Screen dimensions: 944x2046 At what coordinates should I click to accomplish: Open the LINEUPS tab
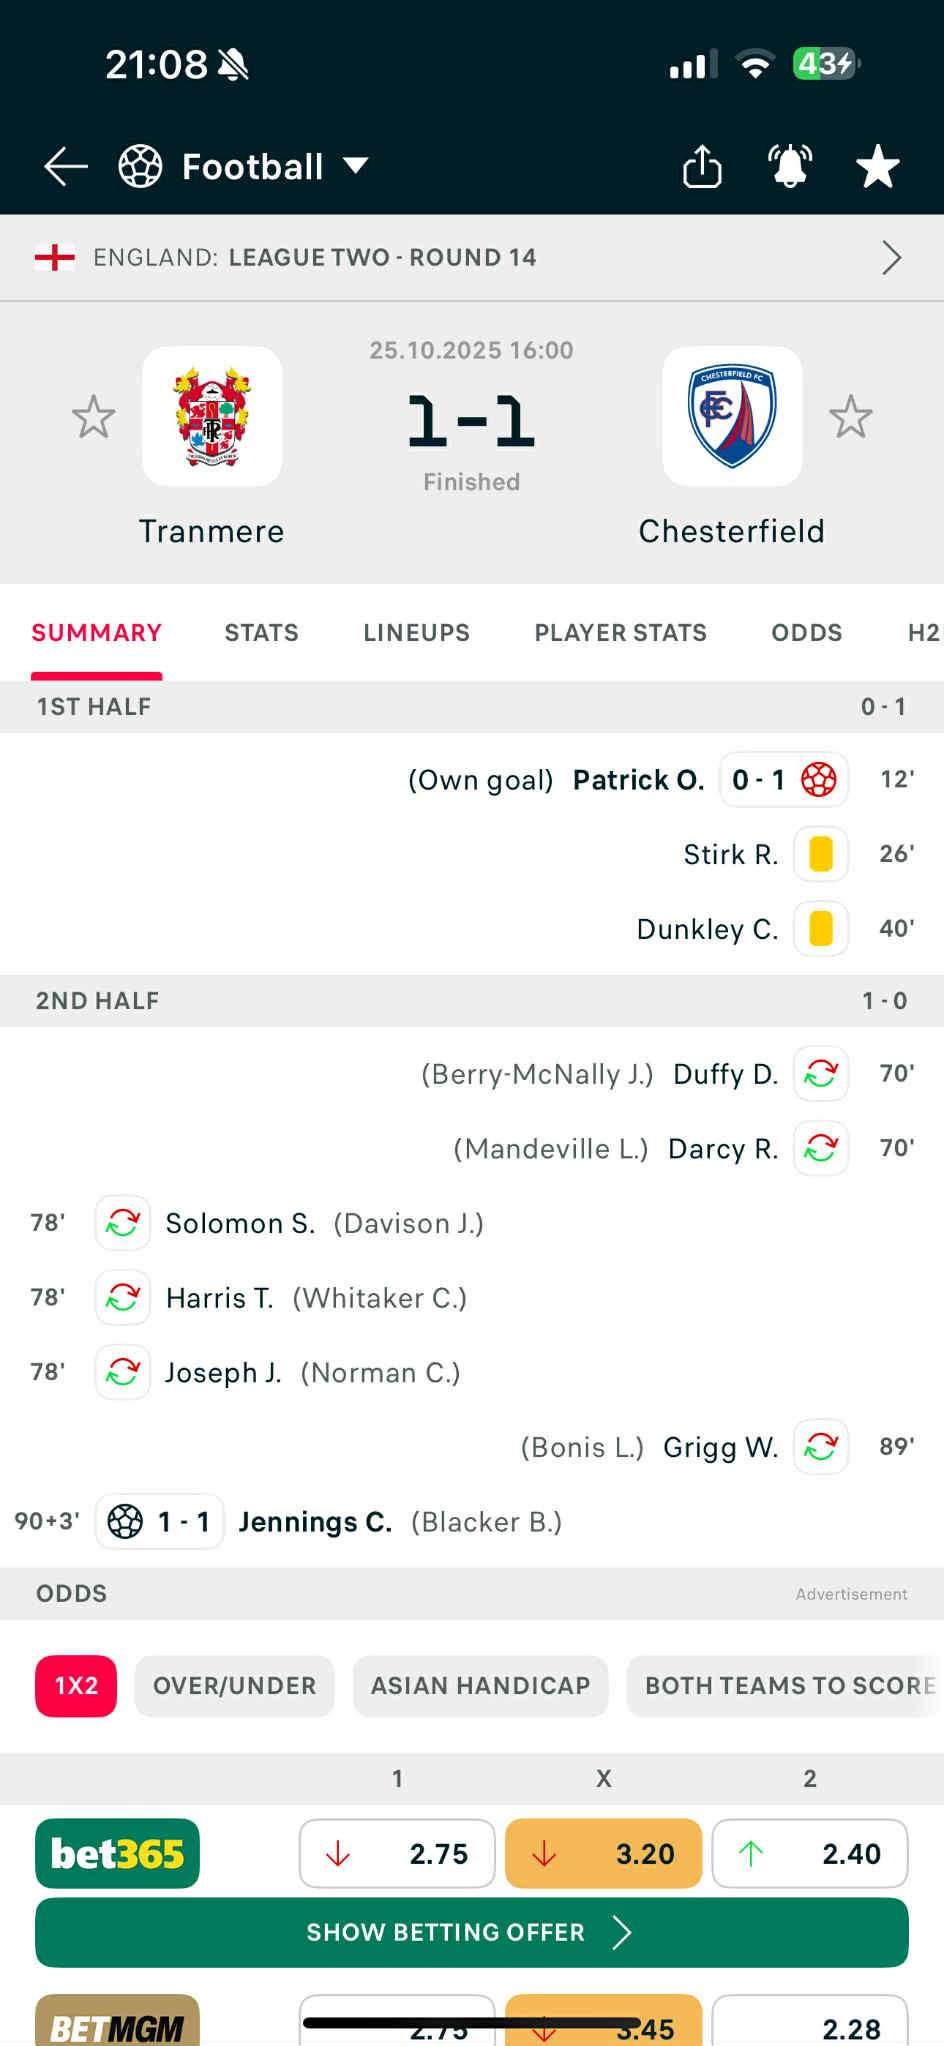click(416, 633)
